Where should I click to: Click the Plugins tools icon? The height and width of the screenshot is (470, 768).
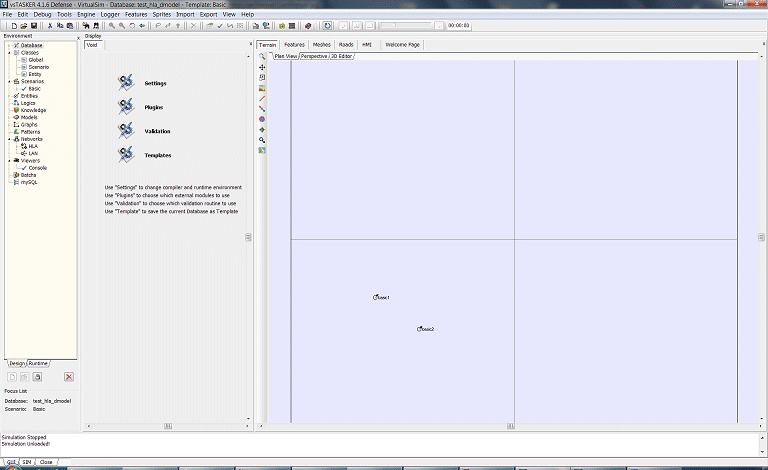pyautogui.click(x=126, y=107)
